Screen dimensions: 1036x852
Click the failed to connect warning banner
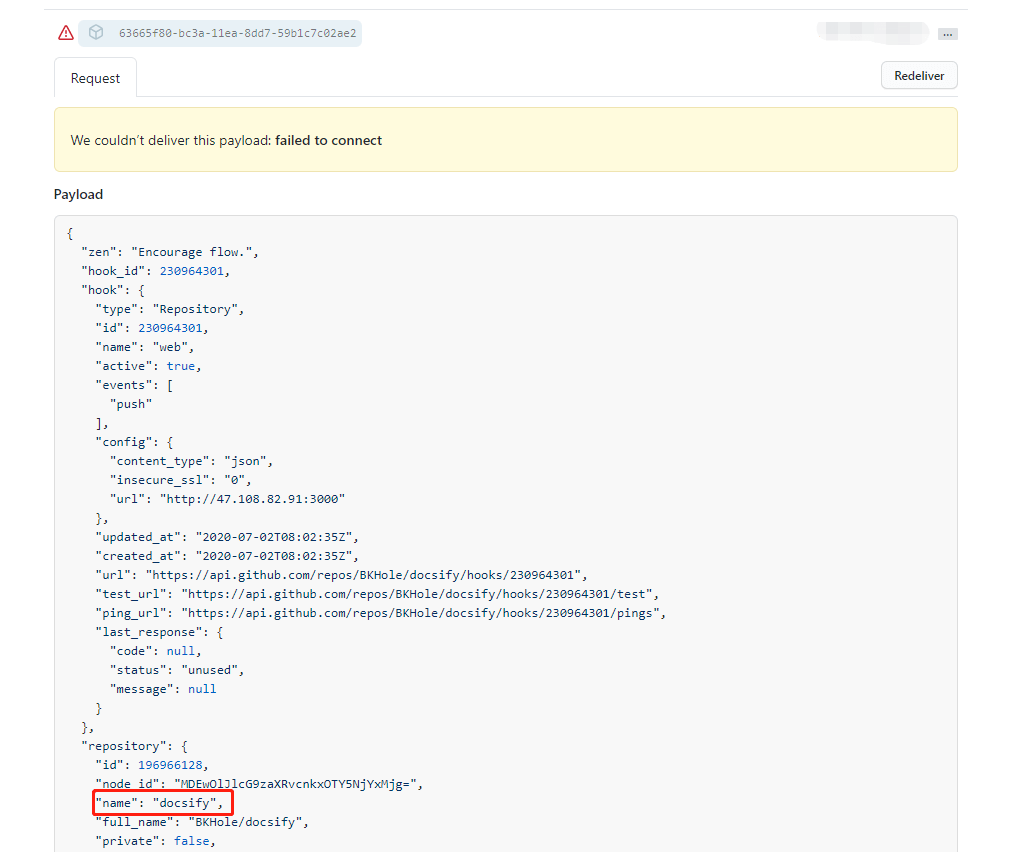click(x=505, y=140)
